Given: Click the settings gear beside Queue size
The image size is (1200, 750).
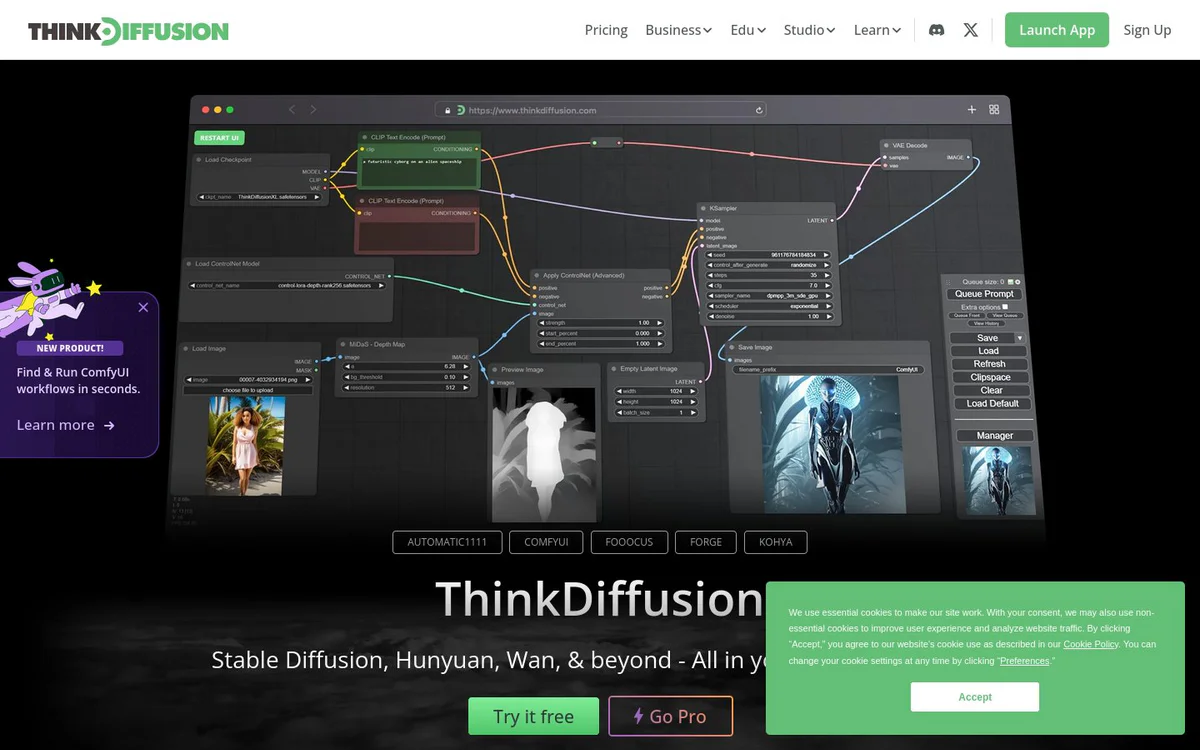Looking at the screenshot, I should click(x=1018, y=282).
